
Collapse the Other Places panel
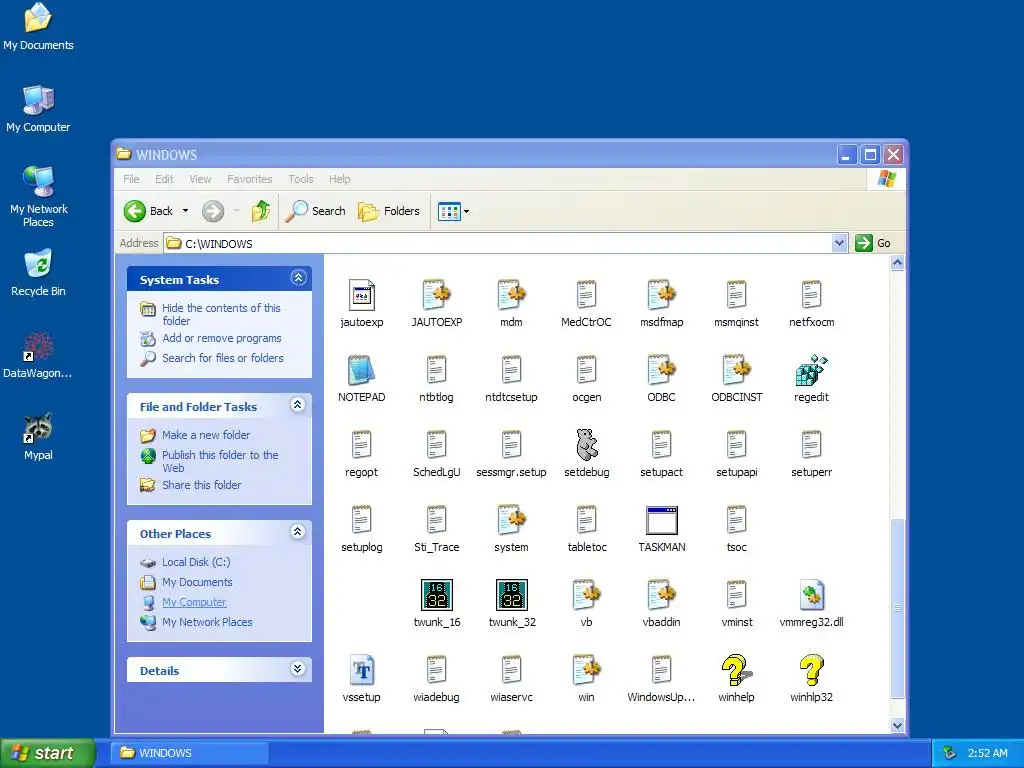click(x=298, y=532)
